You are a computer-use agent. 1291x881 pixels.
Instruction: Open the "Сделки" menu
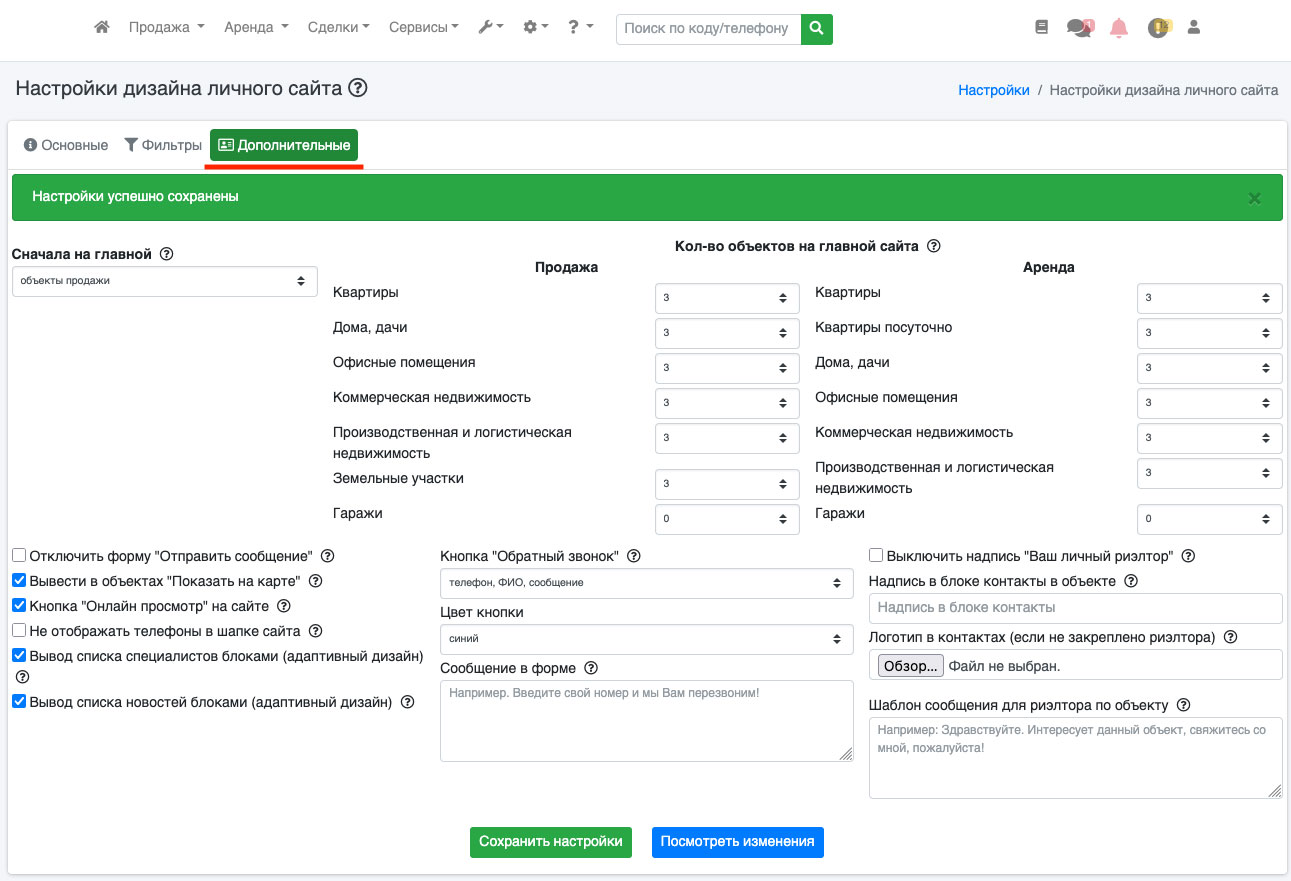click(339, 28)
